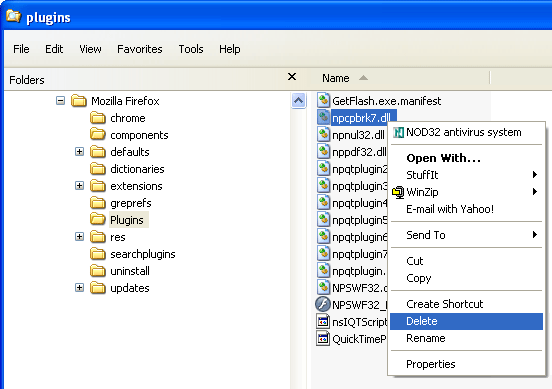Open the Favorites menu
This screenshot has height=389, width=552.
(140, 49)
